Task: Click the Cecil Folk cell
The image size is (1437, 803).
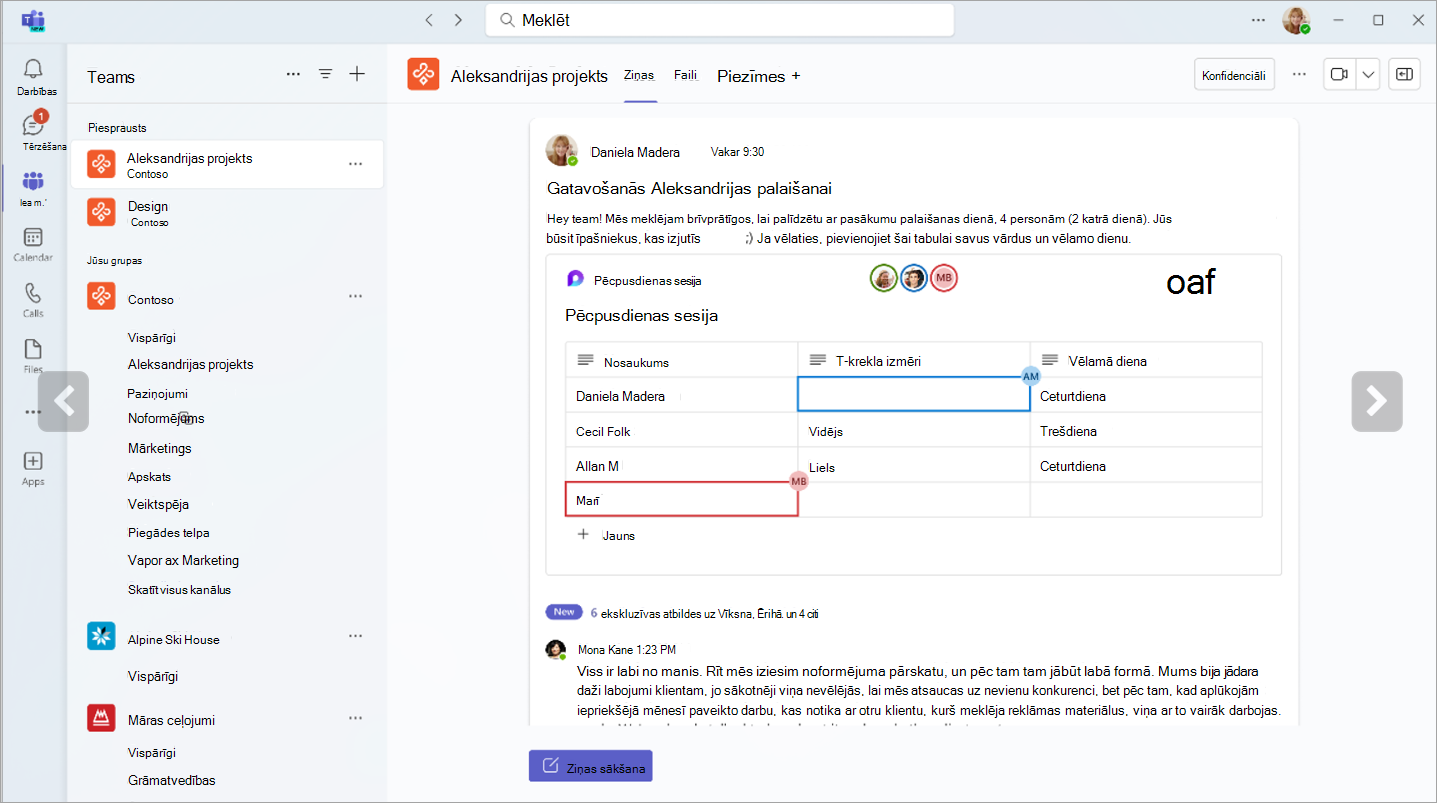Action: tap(681, 431)
